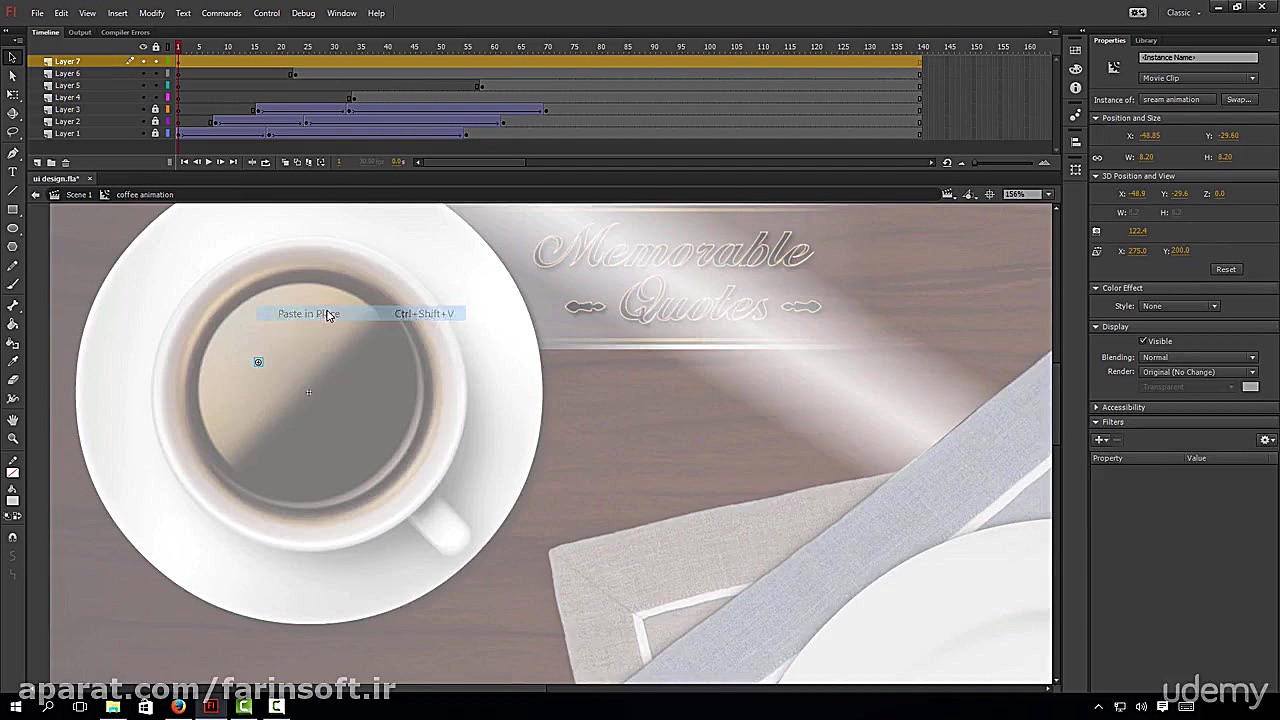Viewport: 1280px width, 720px height.
Task: Delete the layer with the trash icon
Action: pos(66,162)
